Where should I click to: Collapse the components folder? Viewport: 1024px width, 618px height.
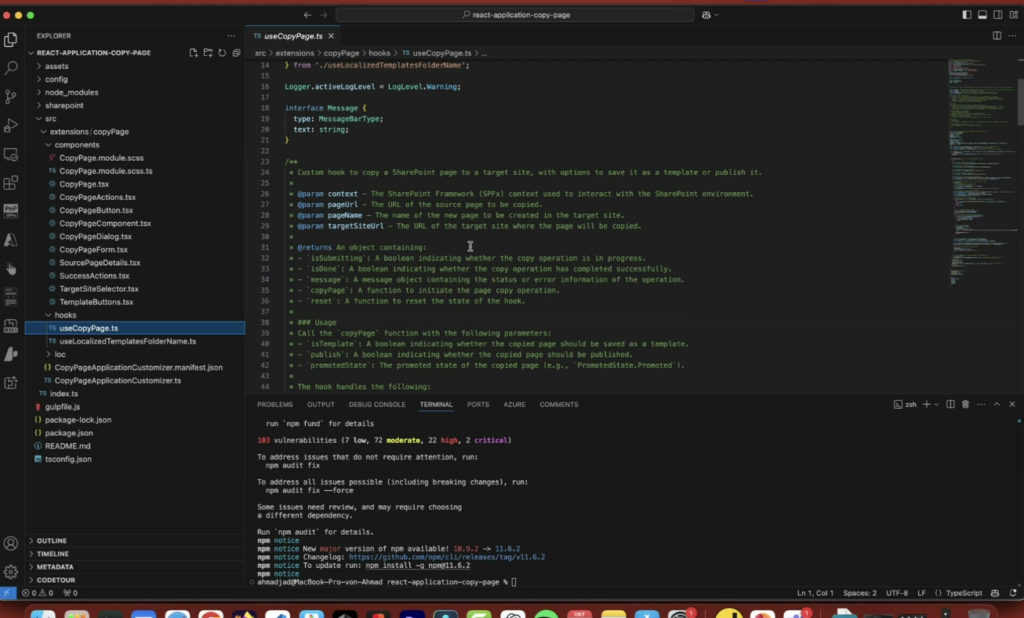click(76, 145)
